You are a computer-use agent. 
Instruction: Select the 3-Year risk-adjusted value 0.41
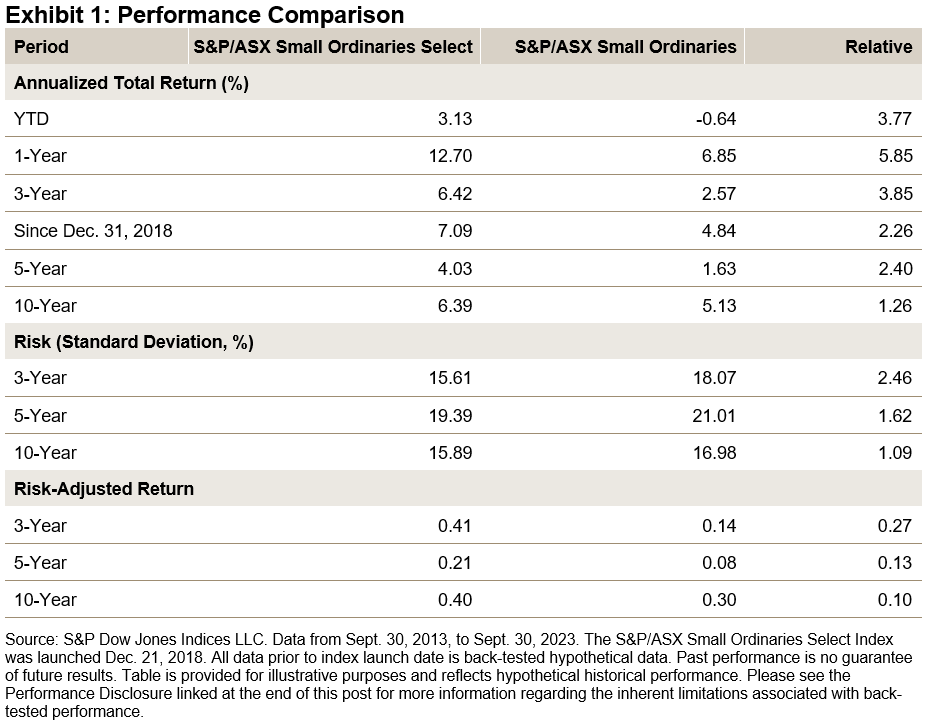[455, 526]
